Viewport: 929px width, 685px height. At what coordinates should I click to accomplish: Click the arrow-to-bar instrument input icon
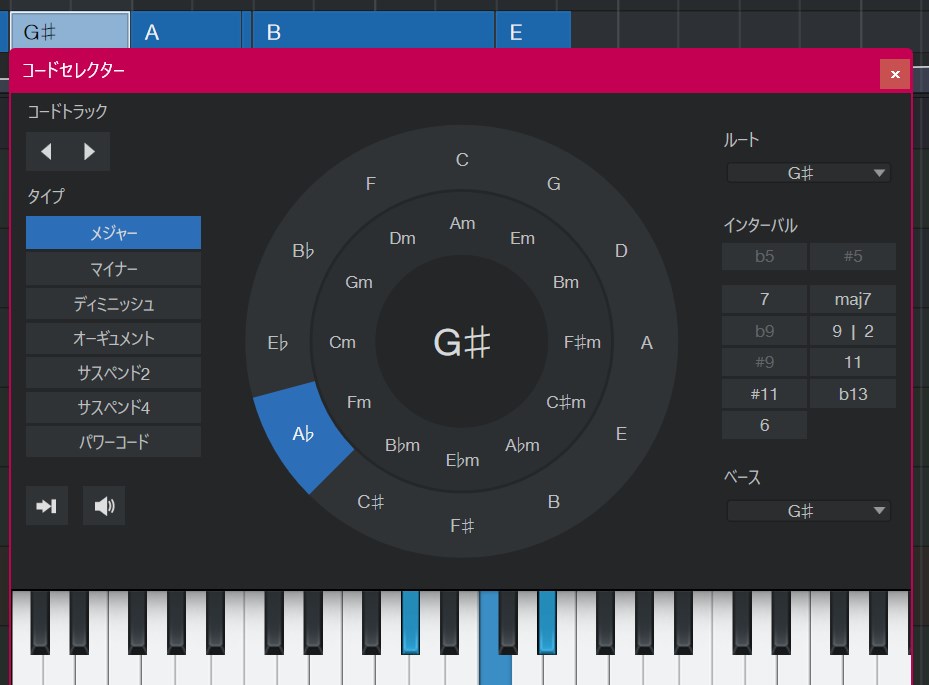(47, 506)
